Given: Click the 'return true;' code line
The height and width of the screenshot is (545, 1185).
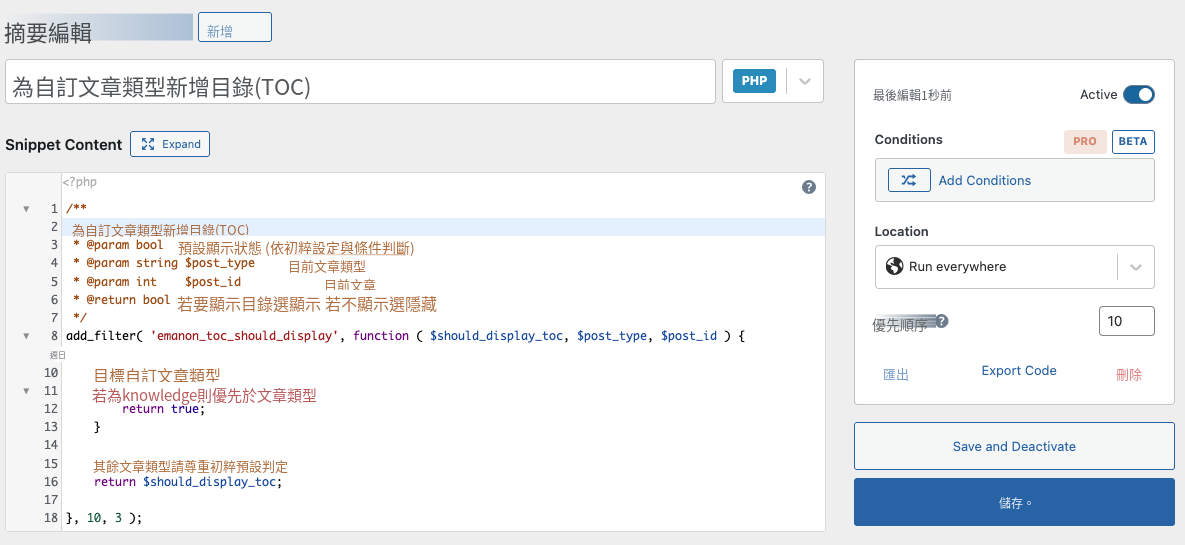Looking at the screenshot, I should click(x=163, y=409).
